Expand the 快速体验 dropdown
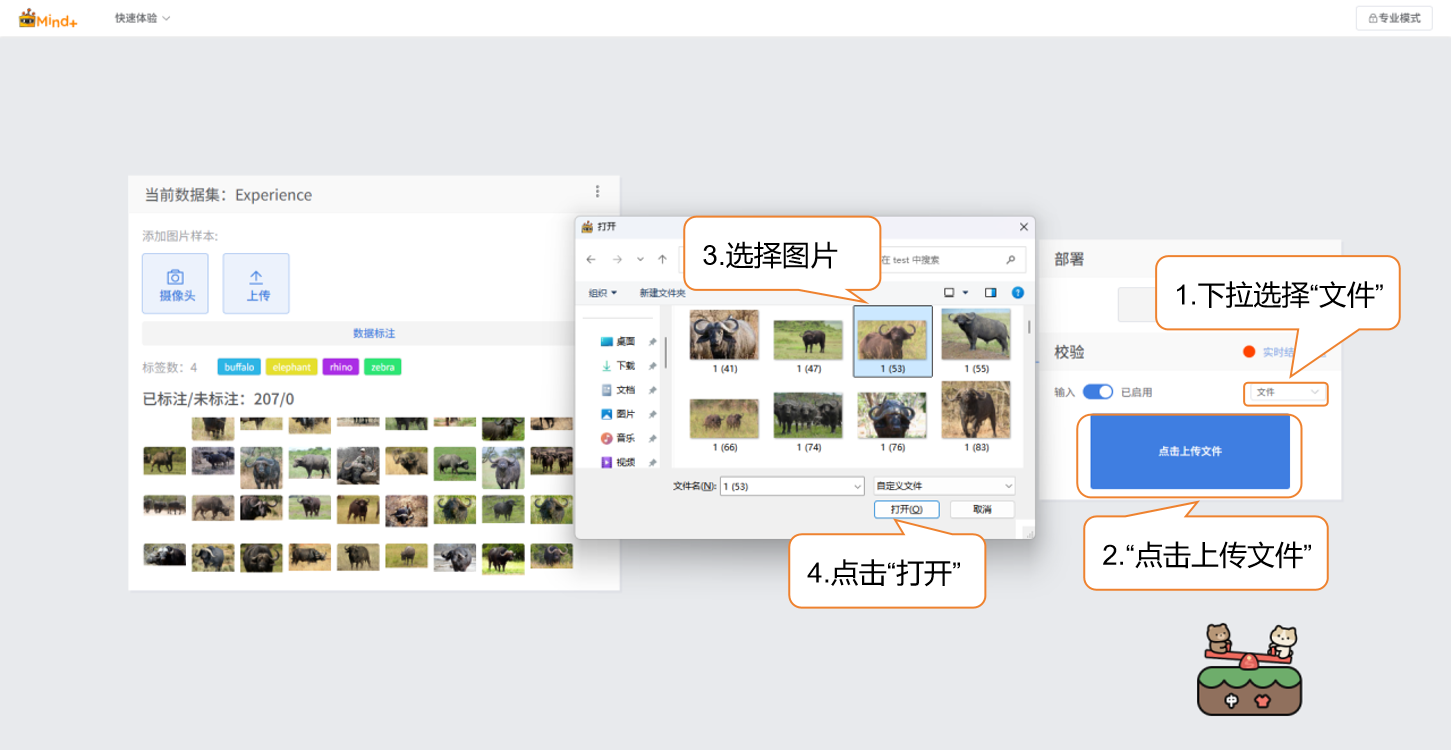The height and width of the screenshot is (750, 1451). 142,18
